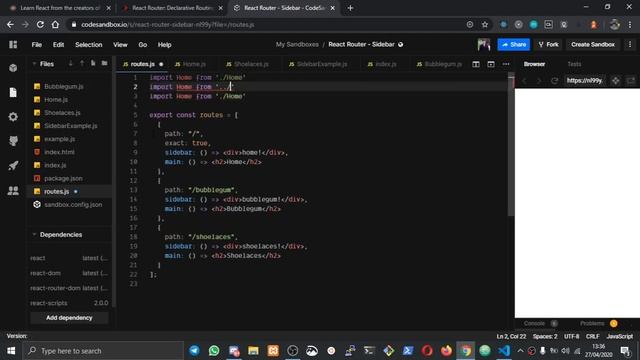Bookmark this page with the star icon

coord(485,25)
